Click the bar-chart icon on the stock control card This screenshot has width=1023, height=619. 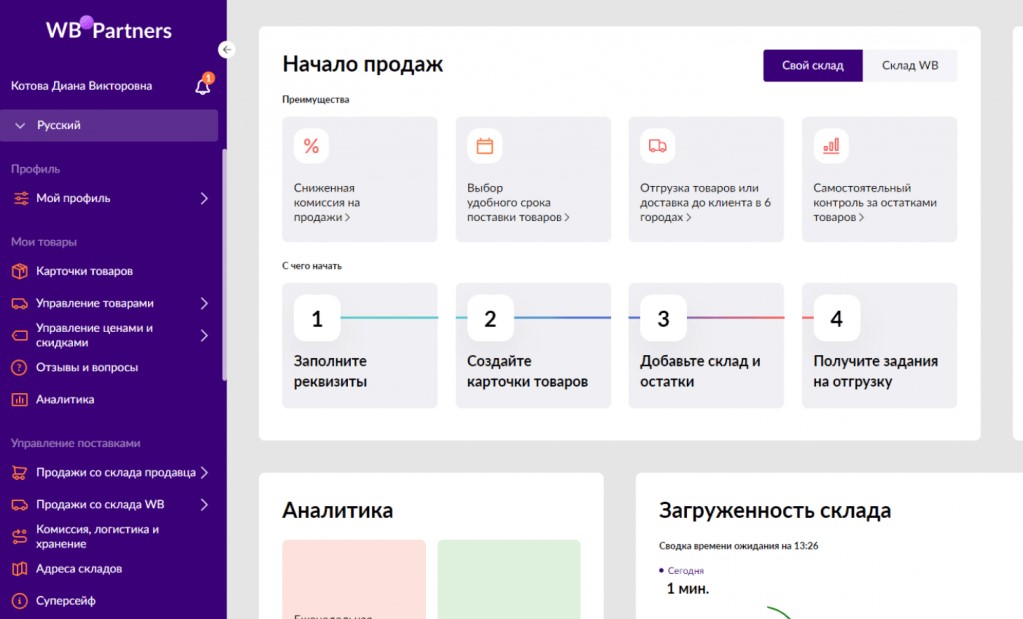coord(831,146)
